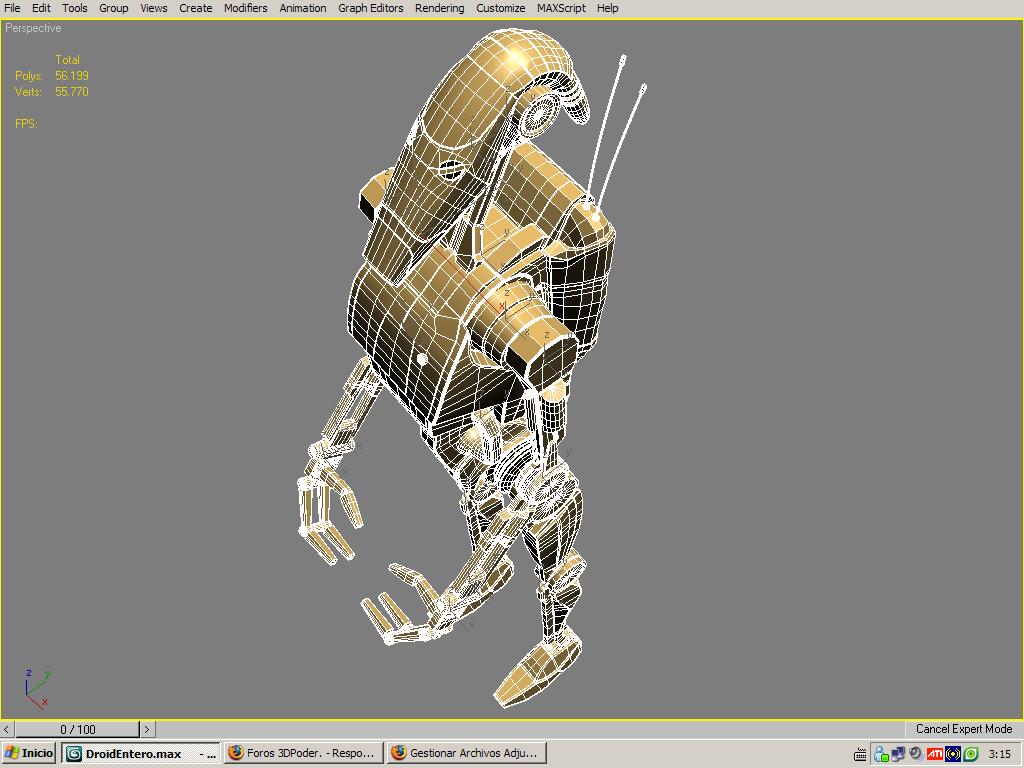Open the Edit menu

(x=41, y=8)
